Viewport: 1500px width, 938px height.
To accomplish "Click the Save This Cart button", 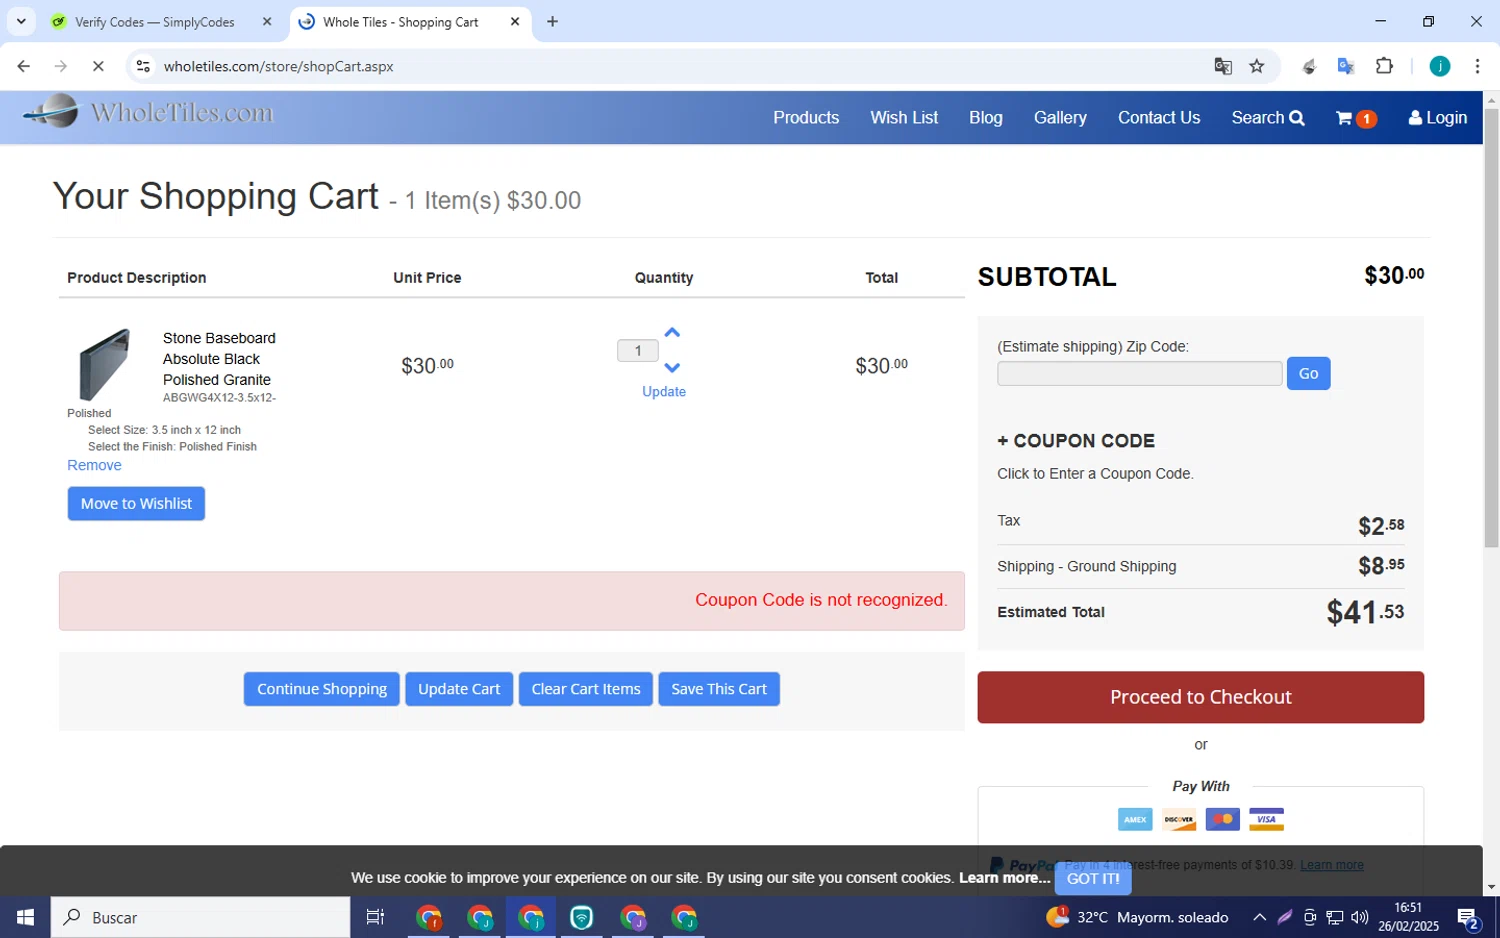I will 719,689.
